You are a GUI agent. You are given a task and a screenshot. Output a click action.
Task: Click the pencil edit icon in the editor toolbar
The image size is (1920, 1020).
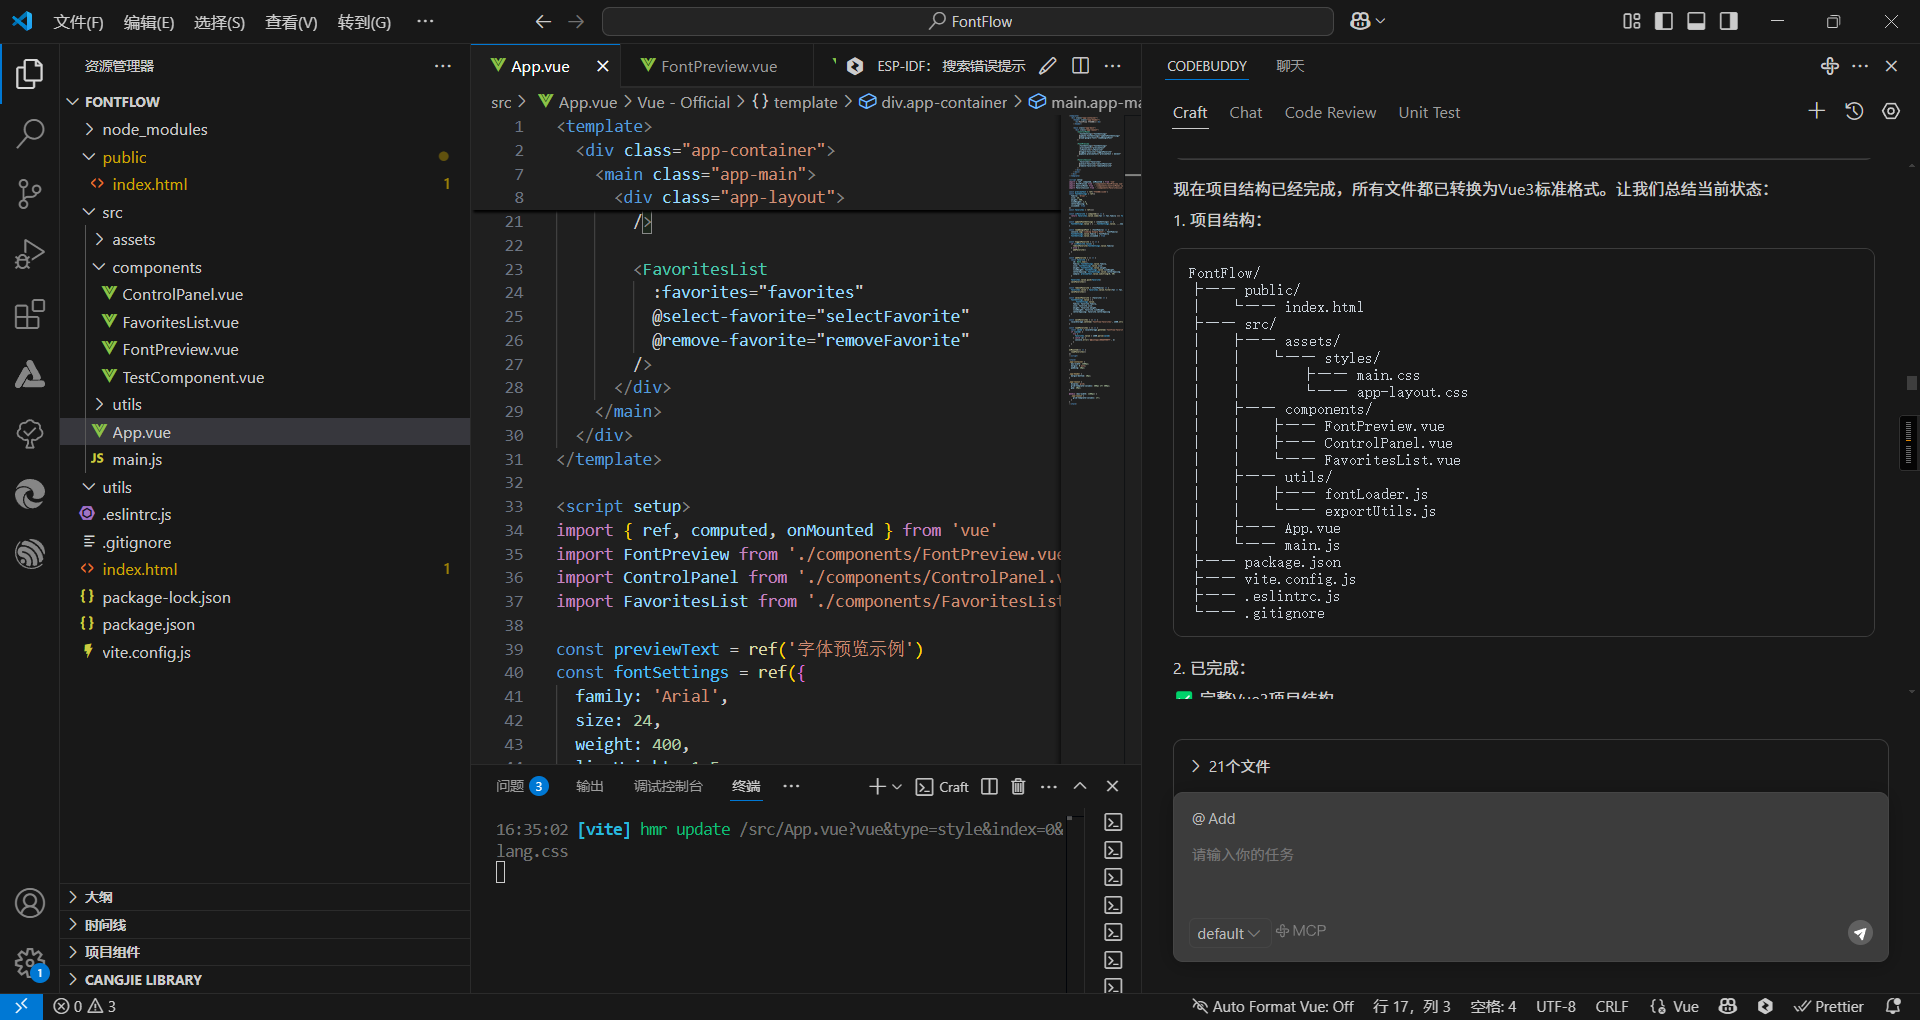coord(1047,66)
